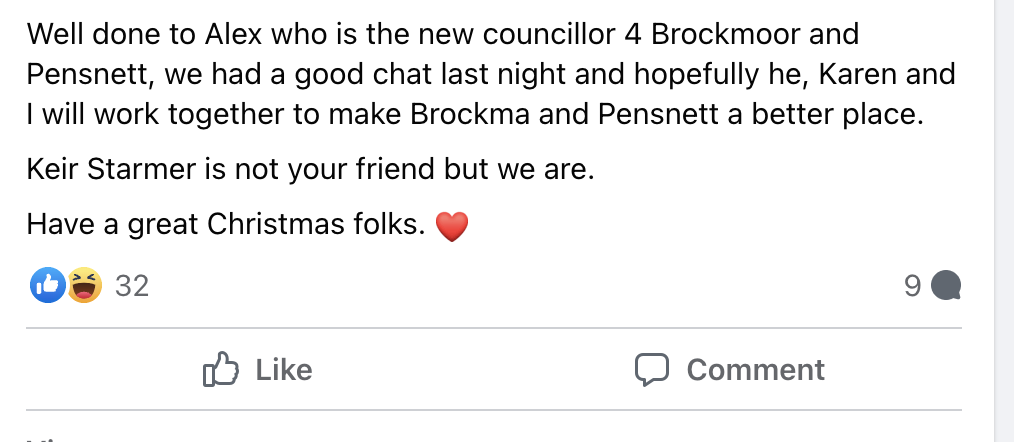Click the "Have a great Christmas folks" line

pos(225,225)
